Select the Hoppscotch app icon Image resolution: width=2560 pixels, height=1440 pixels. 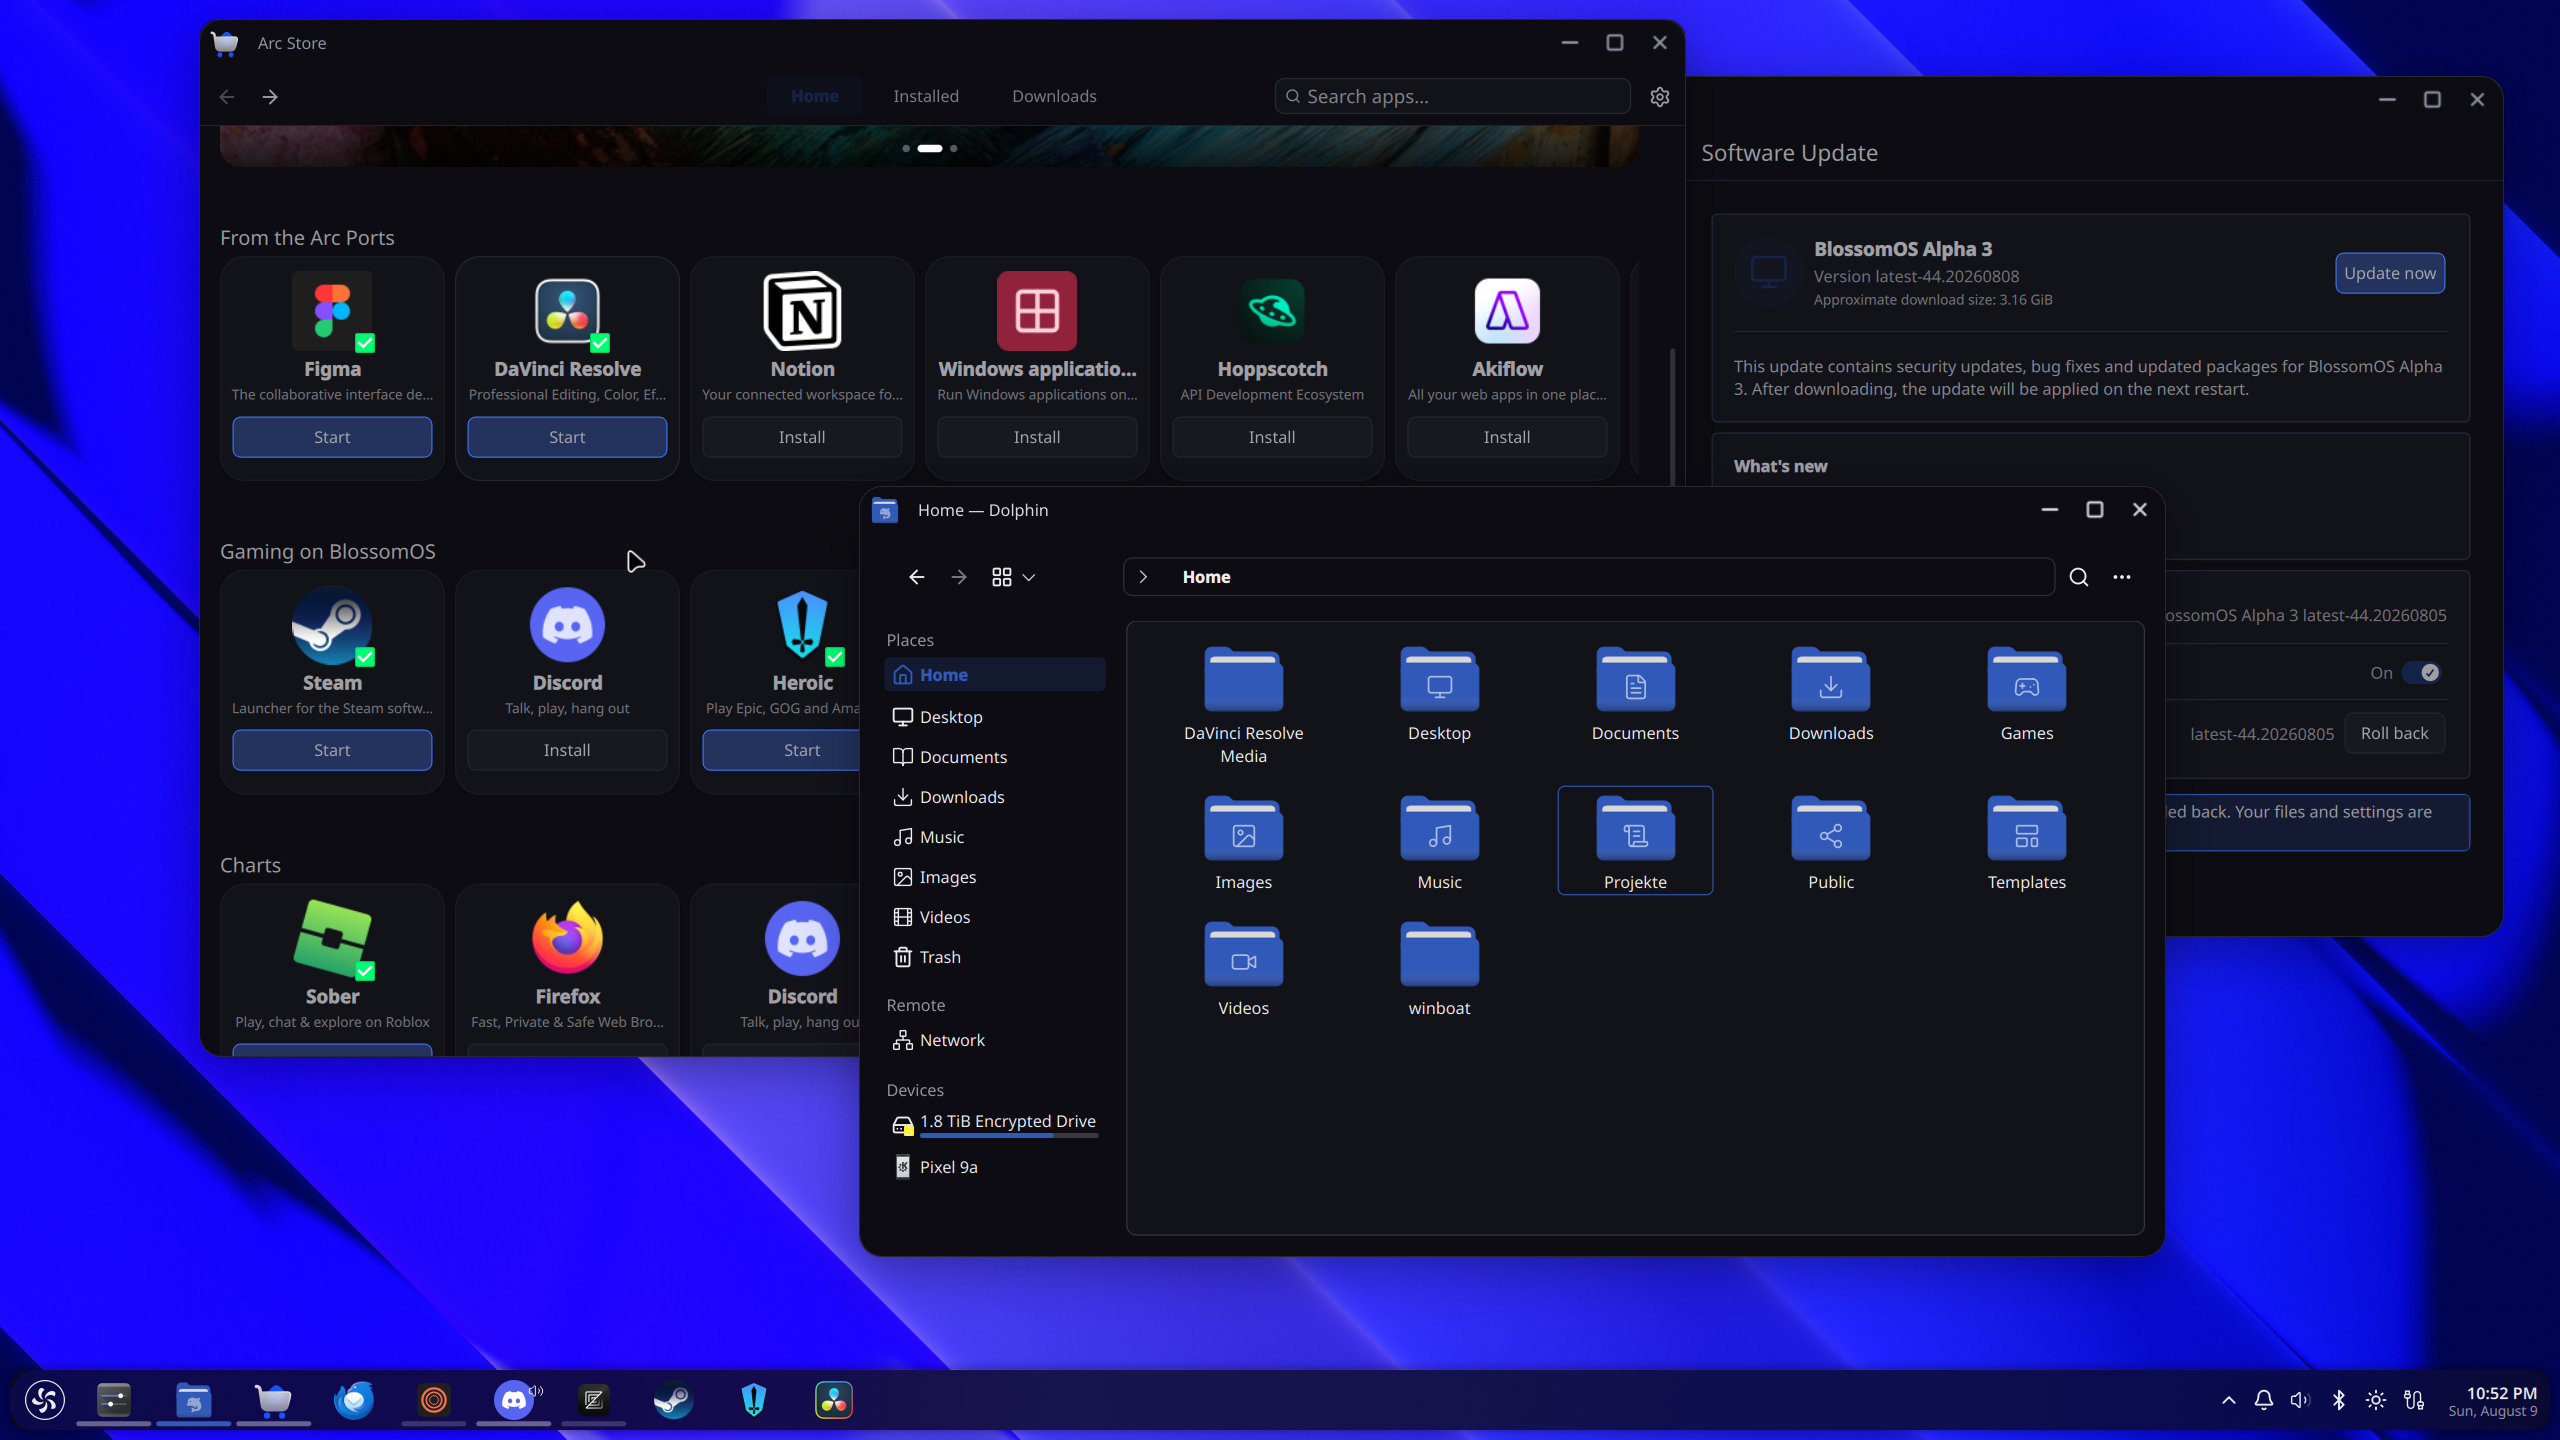coord(1272,311)
